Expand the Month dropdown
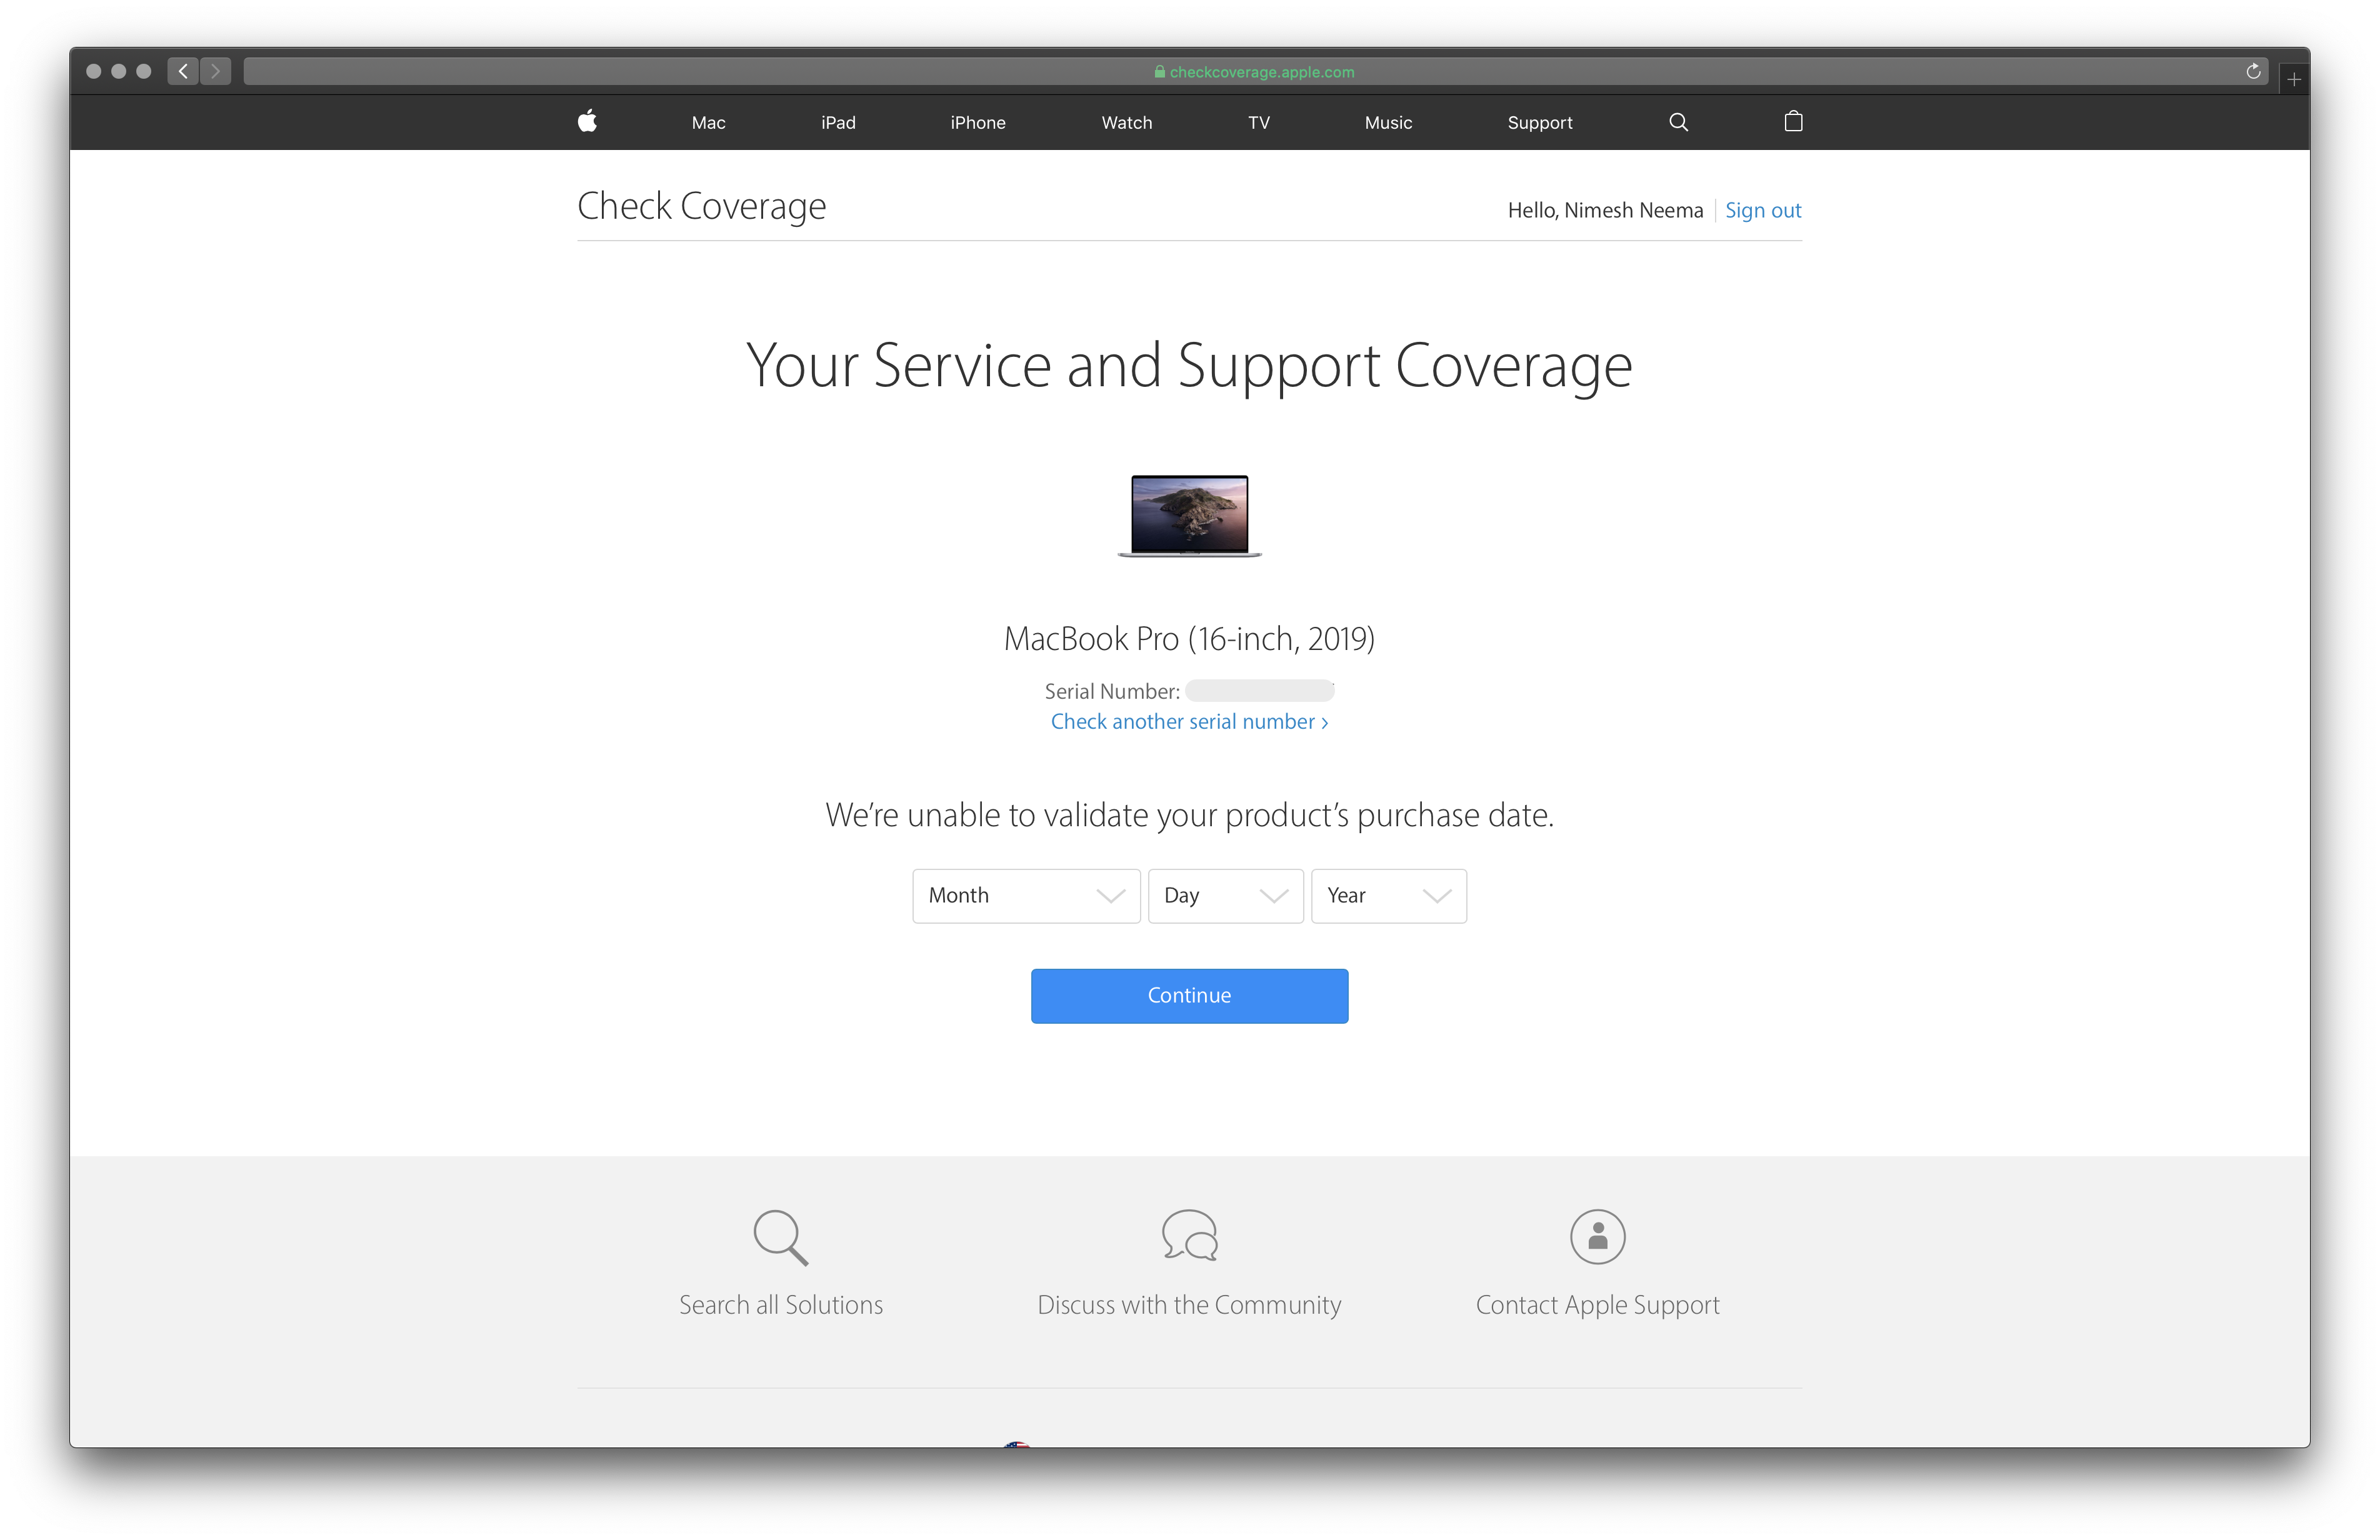This screenshot has width=2380, height=1540. click(1026, 896)
